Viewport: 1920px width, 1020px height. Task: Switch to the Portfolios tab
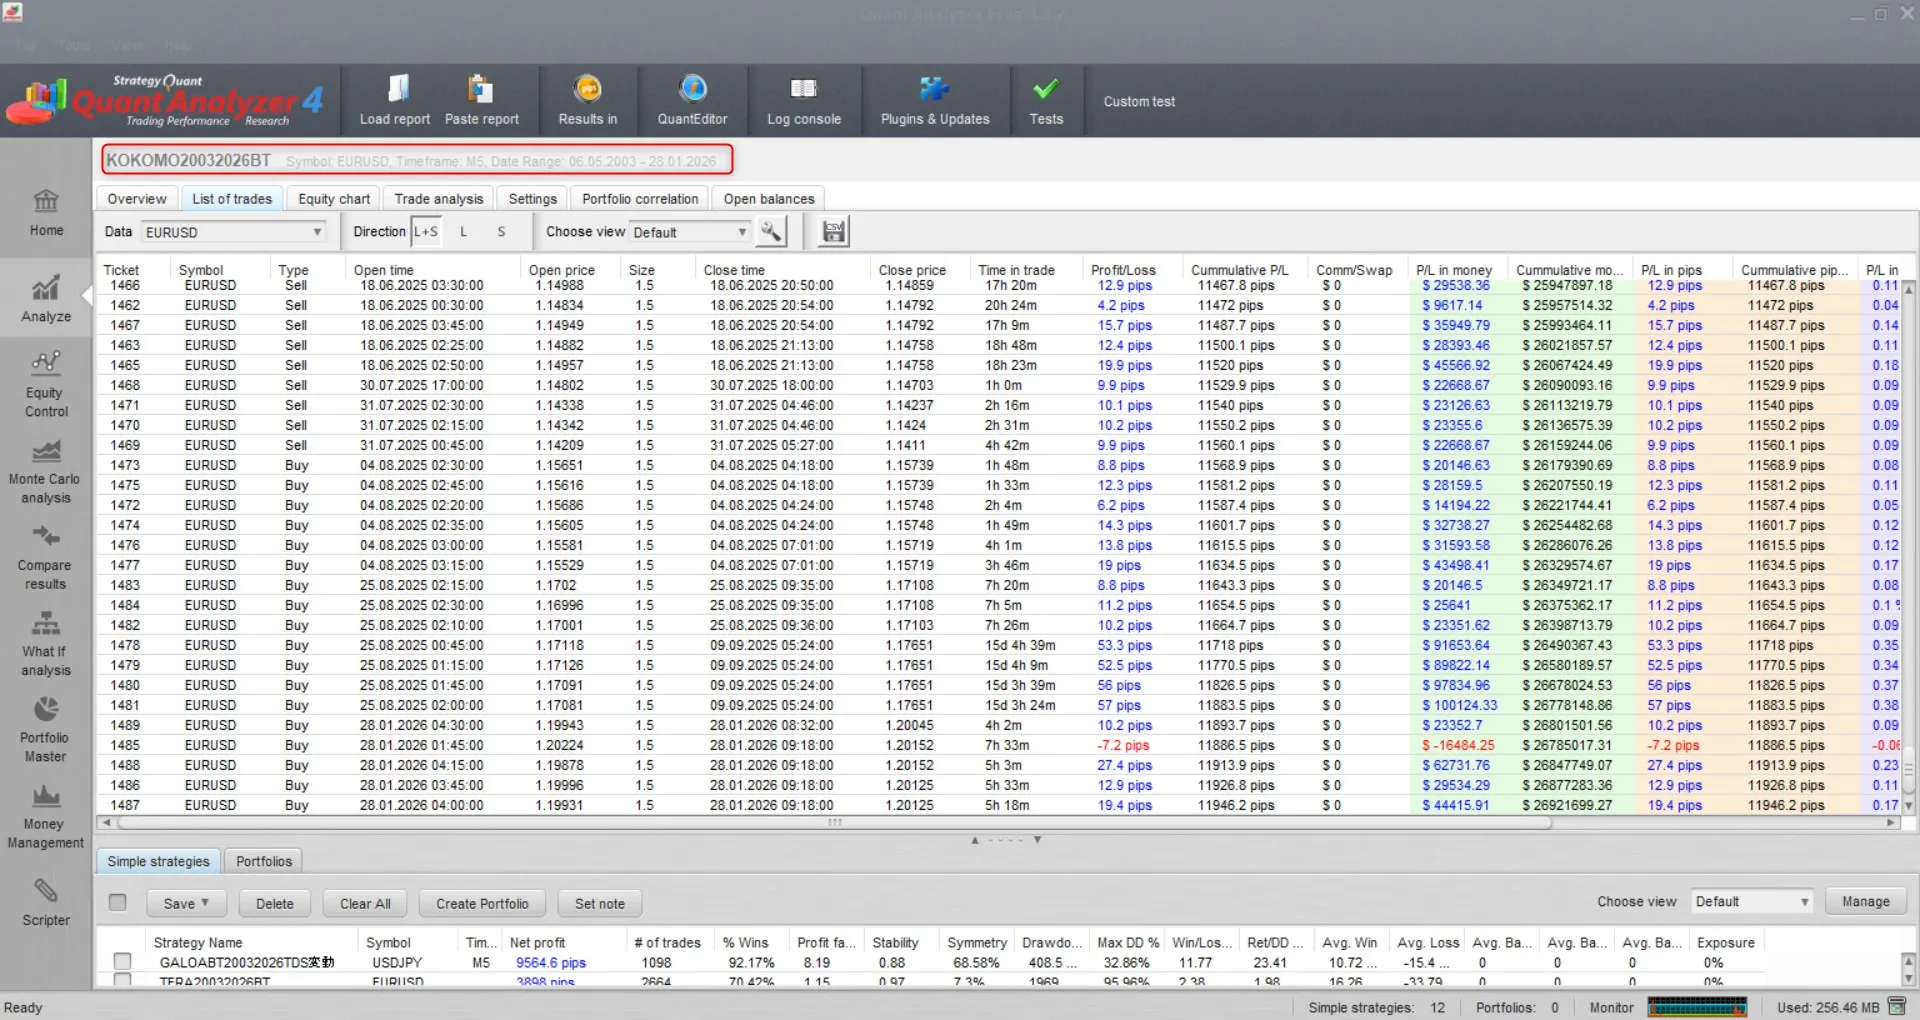coord(264,861)
